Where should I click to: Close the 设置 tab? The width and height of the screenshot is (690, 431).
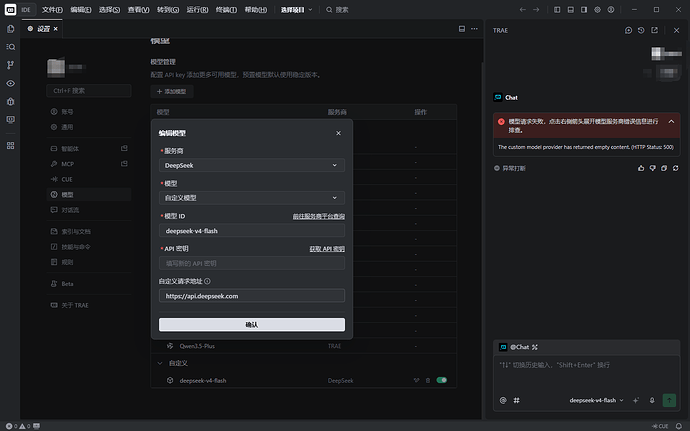click(55, 29)
